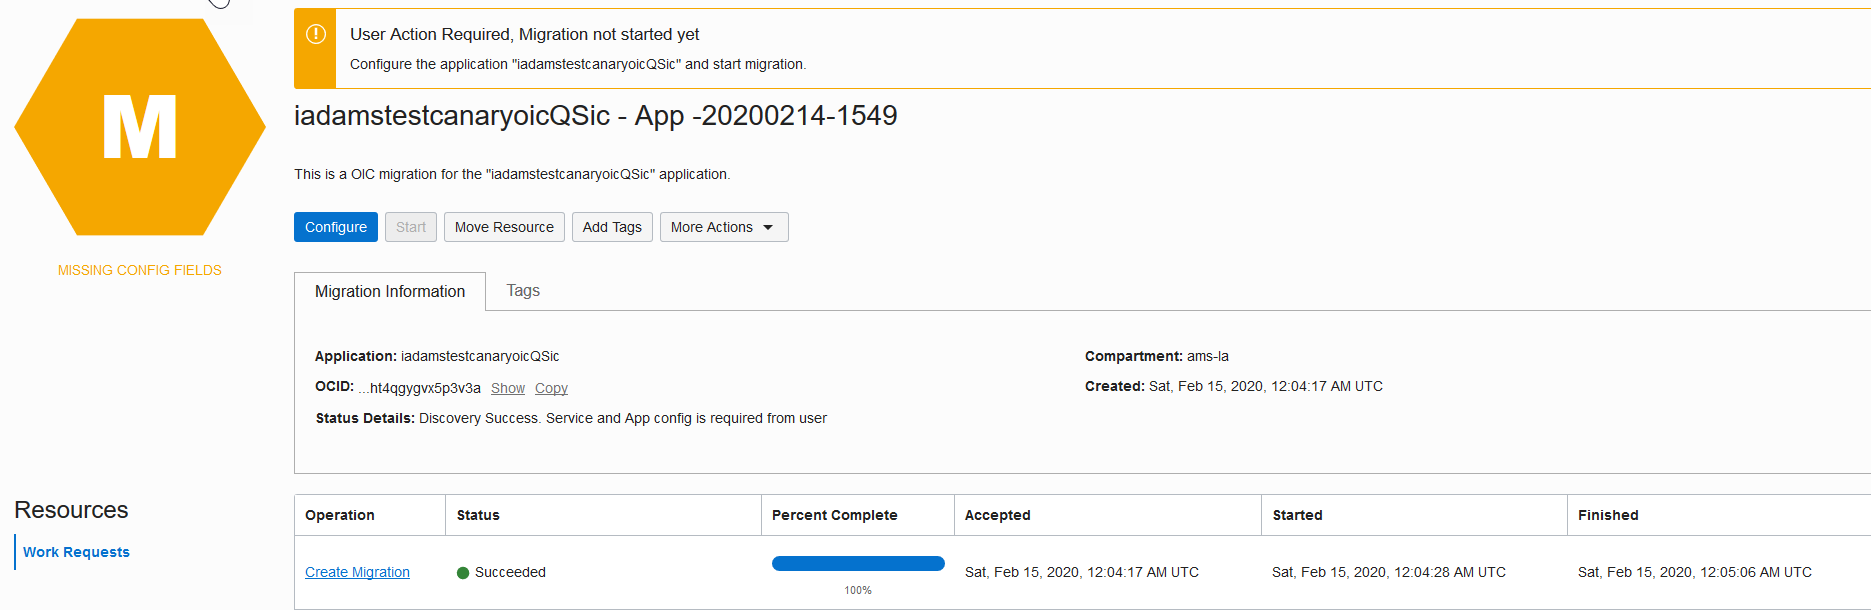Click the green Succeeded status dot
Screen dimensions: 1871x610
[463, 573]
